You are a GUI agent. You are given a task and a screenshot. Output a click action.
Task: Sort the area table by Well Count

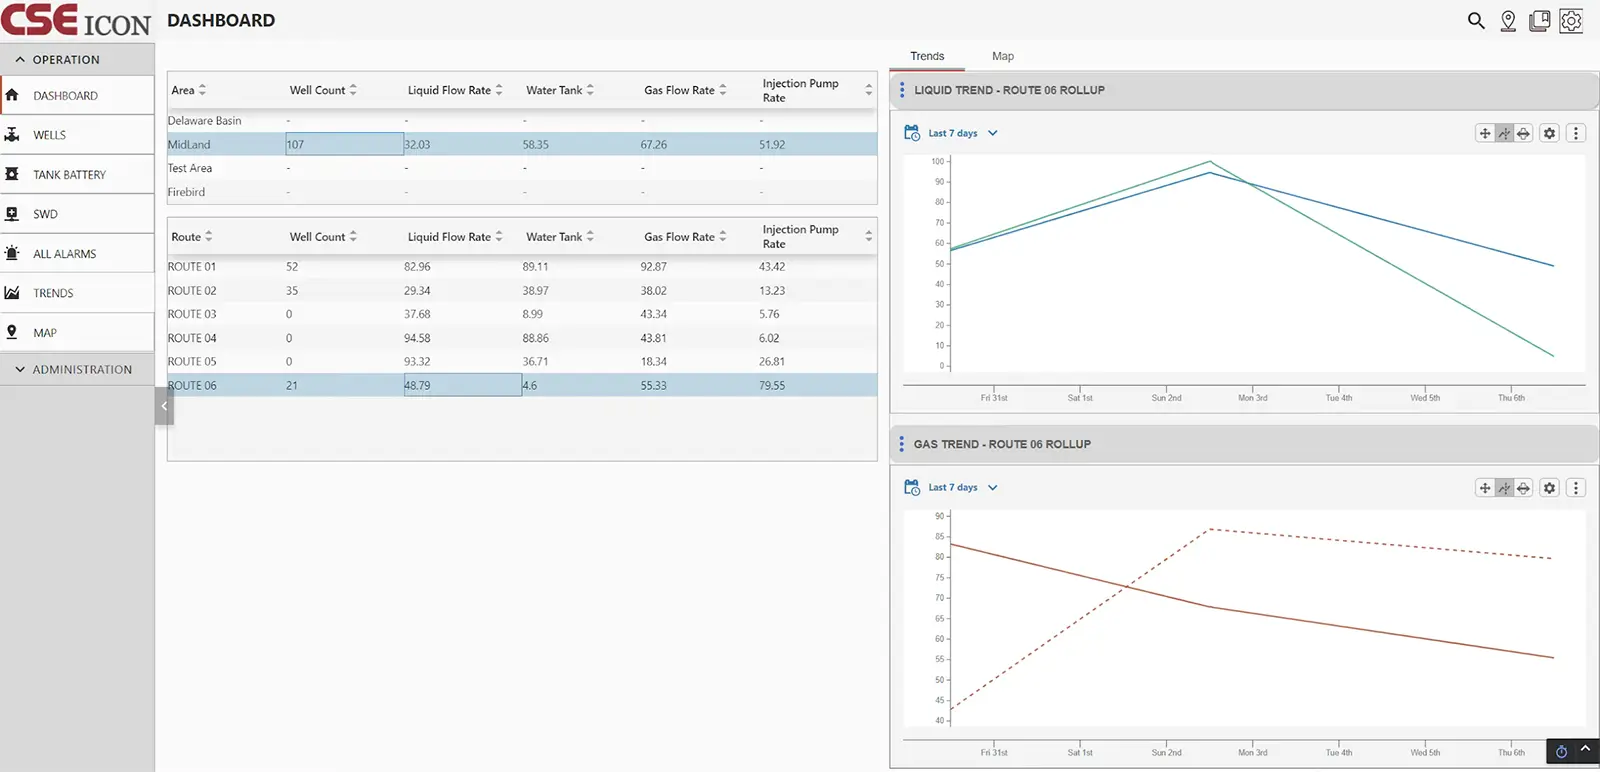322,90
